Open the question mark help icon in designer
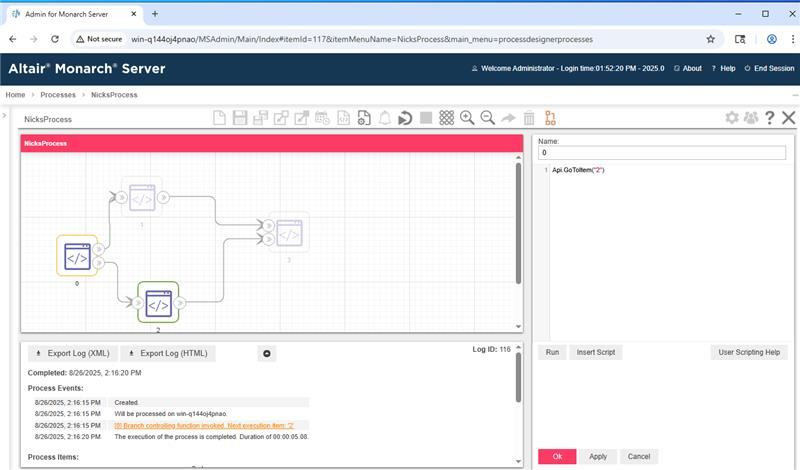The image size is (800, 470). (x=770, y=118)
